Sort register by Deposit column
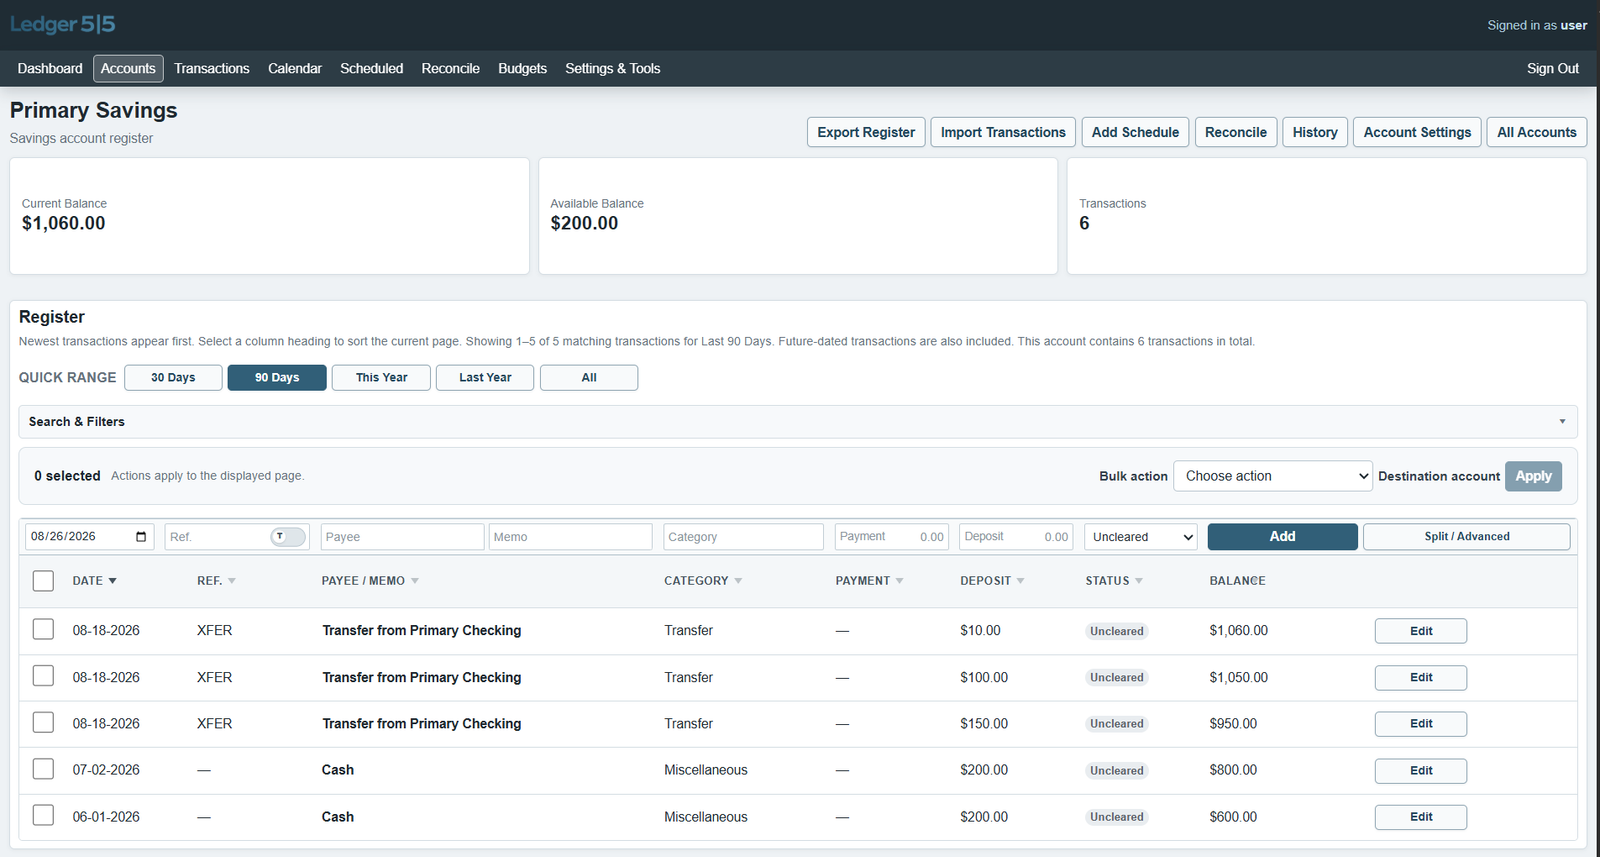Image resolution: width=1600 pixels, height=857 pixels. pyautogui.click(x=992, y=581)
